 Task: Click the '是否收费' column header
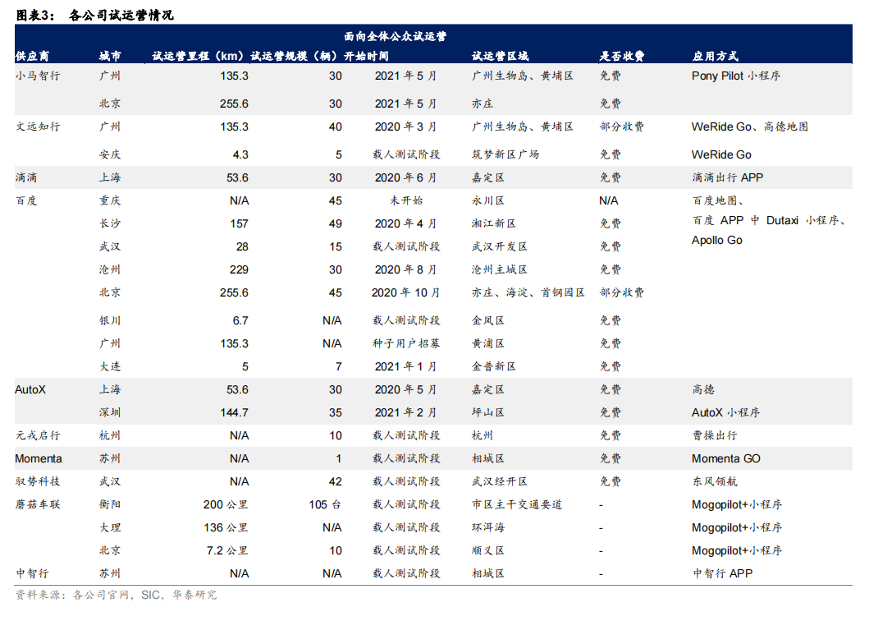point(622,56)
